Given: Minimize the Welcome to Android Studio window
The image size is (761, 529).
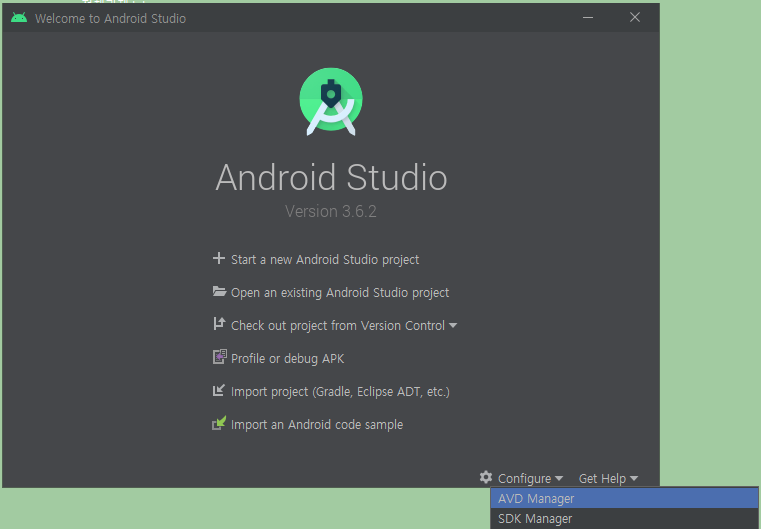Looking at the screenshot, I should [588, 17].
